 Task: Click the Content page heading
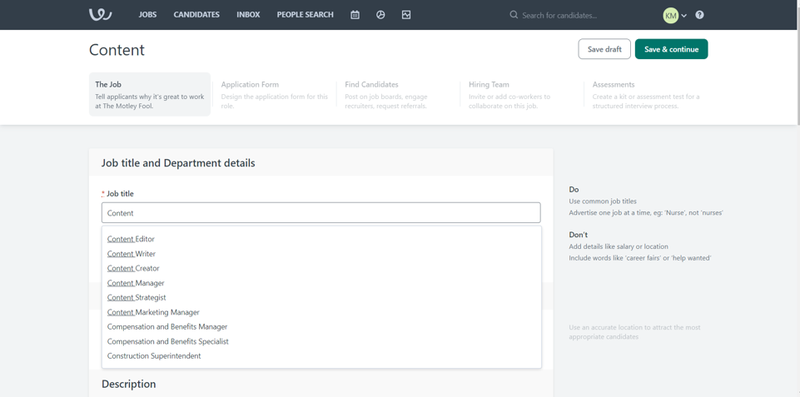117,49
